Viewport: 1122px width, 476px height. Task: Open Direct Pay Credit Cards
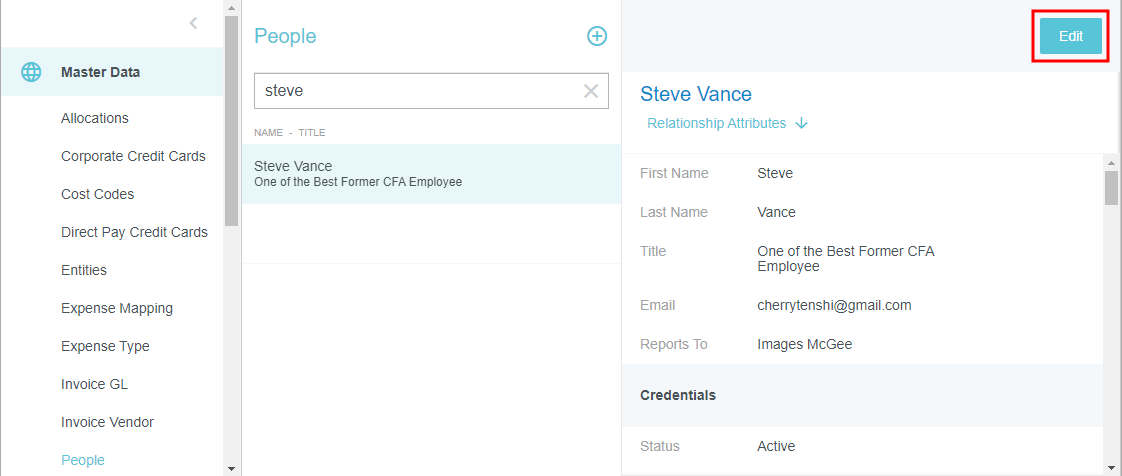pyautogui.click(x=134, y=232)
